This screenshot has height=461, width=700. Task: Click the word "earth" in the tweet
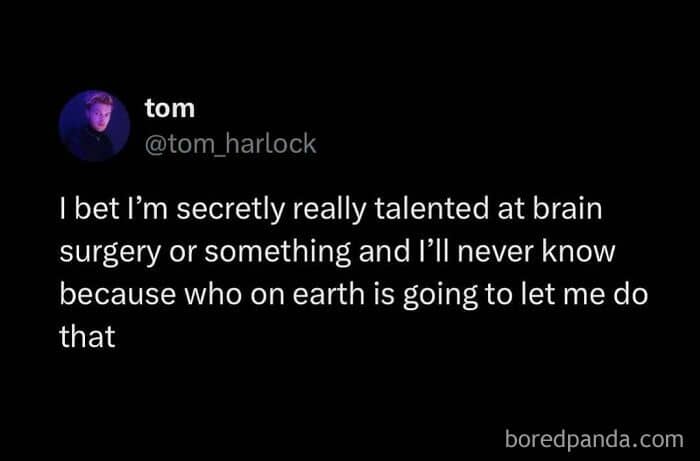click(329, 295)
